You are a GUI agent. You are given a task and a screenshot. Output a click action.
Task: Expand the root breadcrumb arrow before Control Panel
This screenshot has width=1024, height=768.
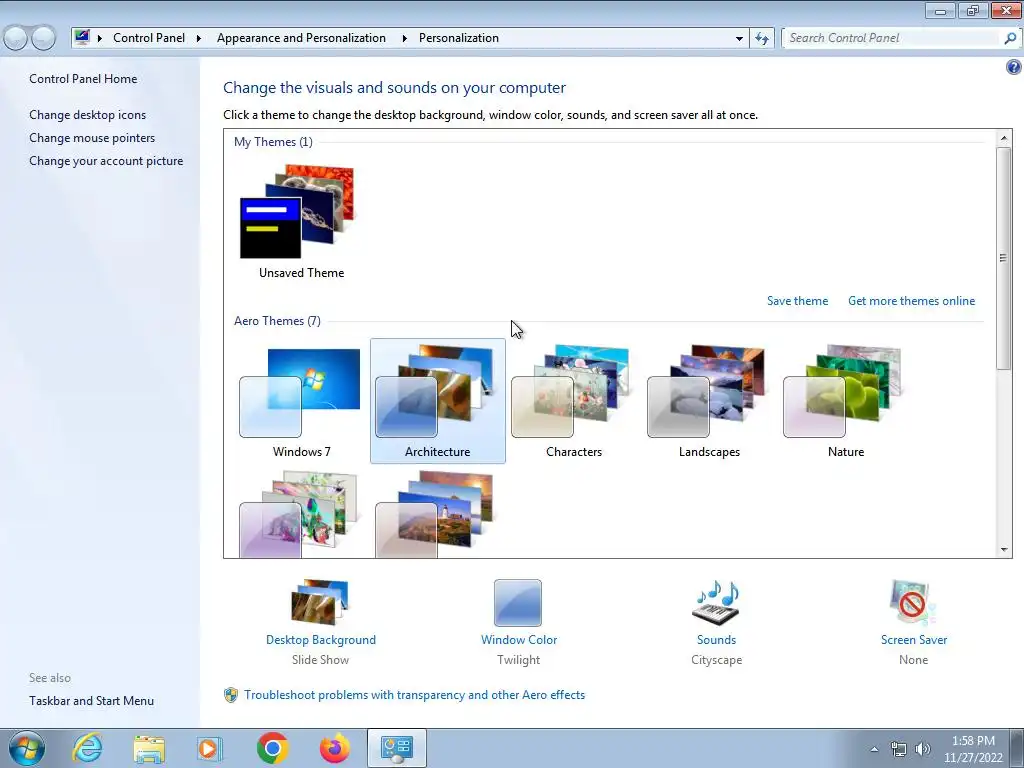tap(100, 38)
